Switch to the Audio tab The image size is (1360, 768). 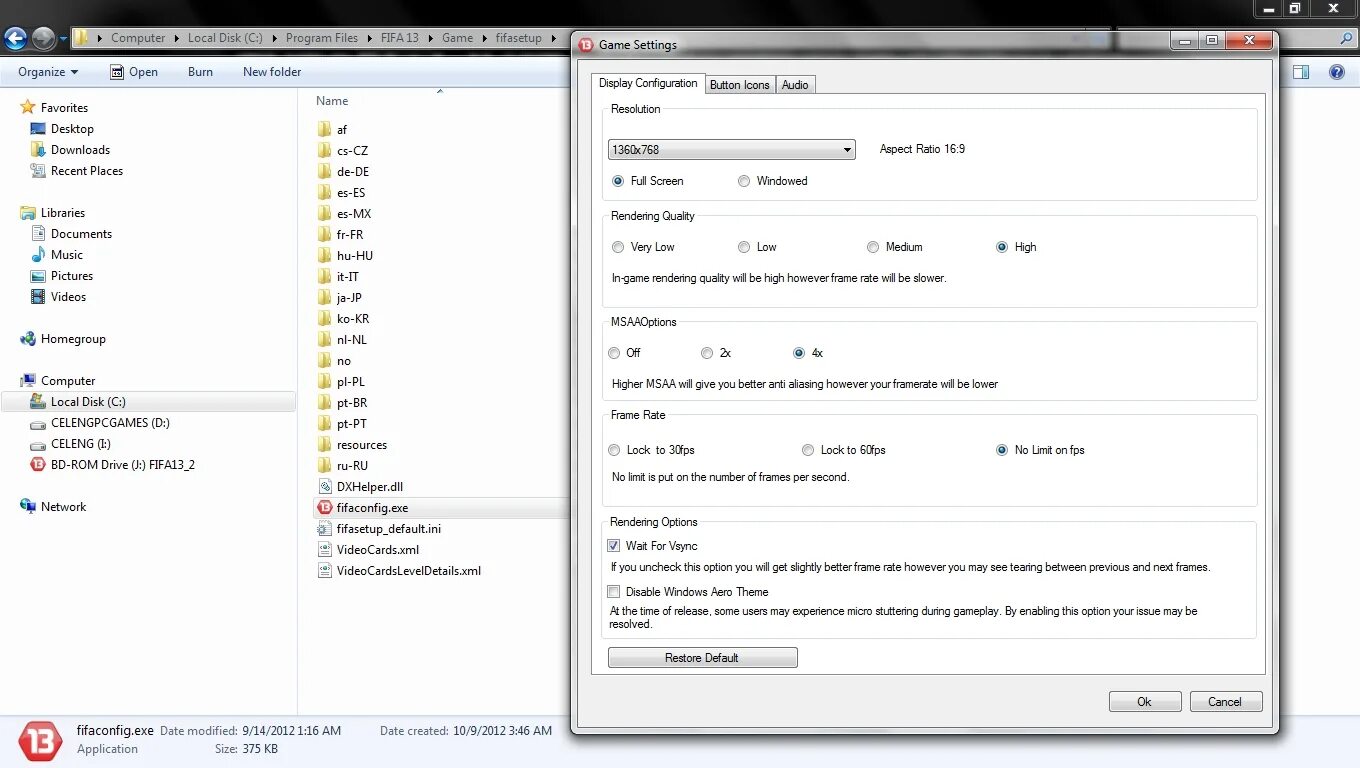coord(795,85)
